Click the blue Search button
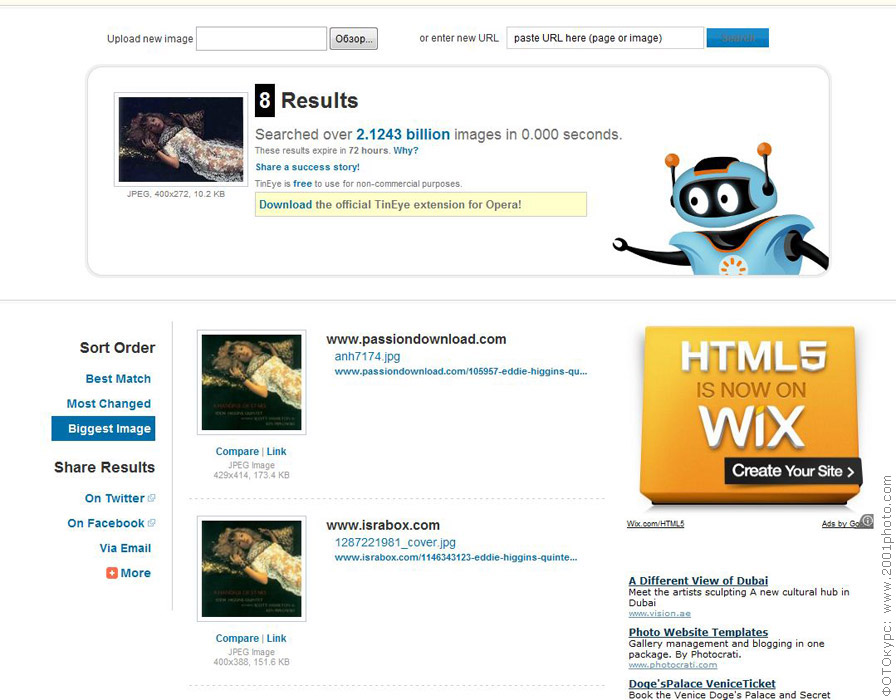Viewport: 896px width, 700px height. click(737, 38)
